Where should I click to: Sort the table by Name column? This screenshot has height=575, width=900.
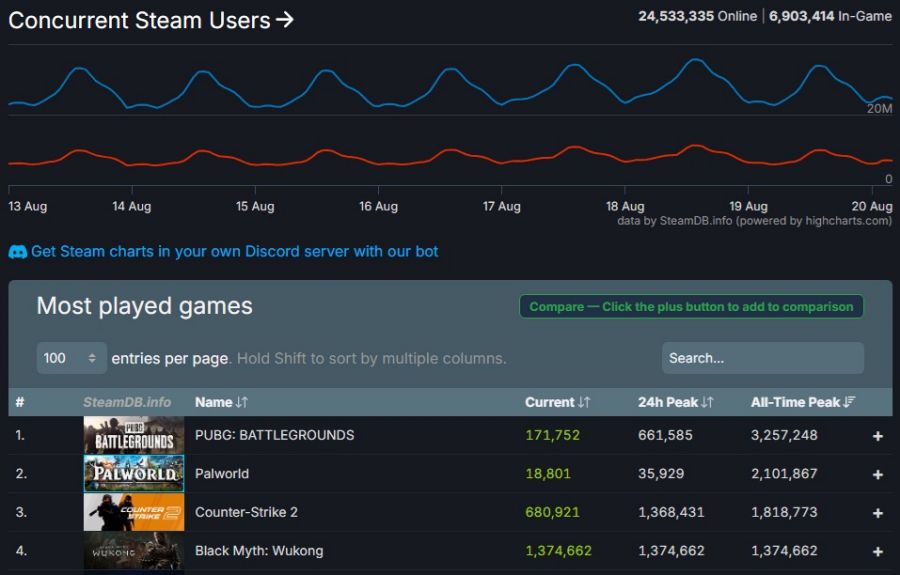tap(221, 402)
